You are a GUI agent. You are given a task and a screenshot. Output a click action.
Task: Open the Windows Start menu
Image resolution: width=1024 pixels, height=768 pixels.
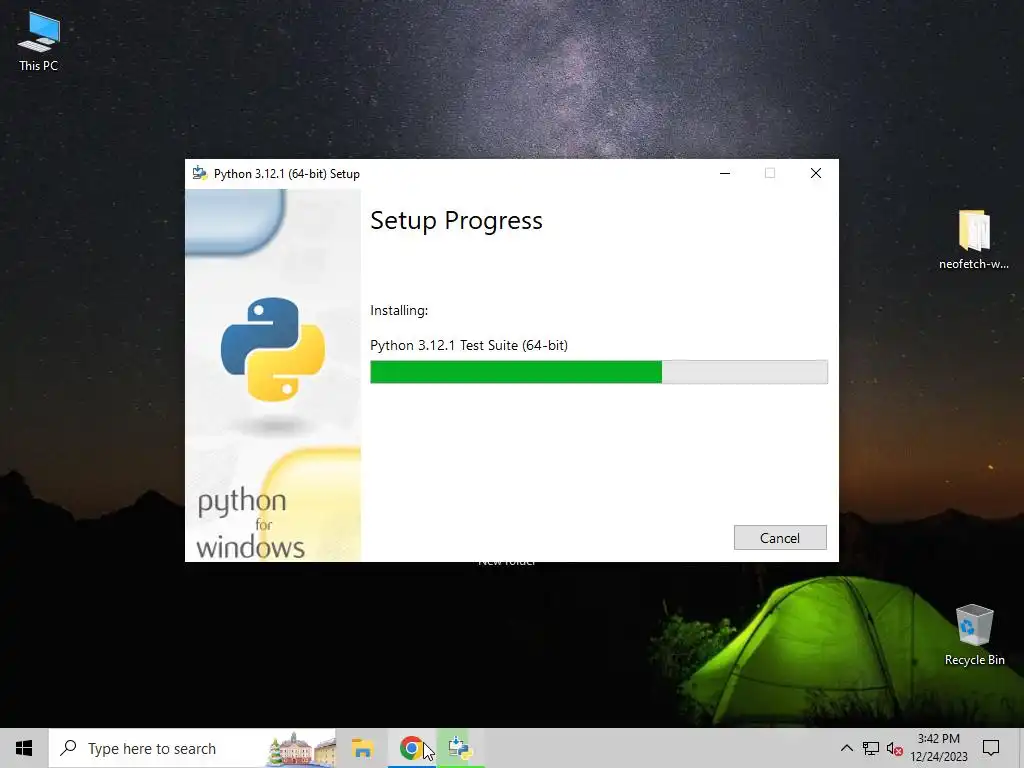pos(24,748)
